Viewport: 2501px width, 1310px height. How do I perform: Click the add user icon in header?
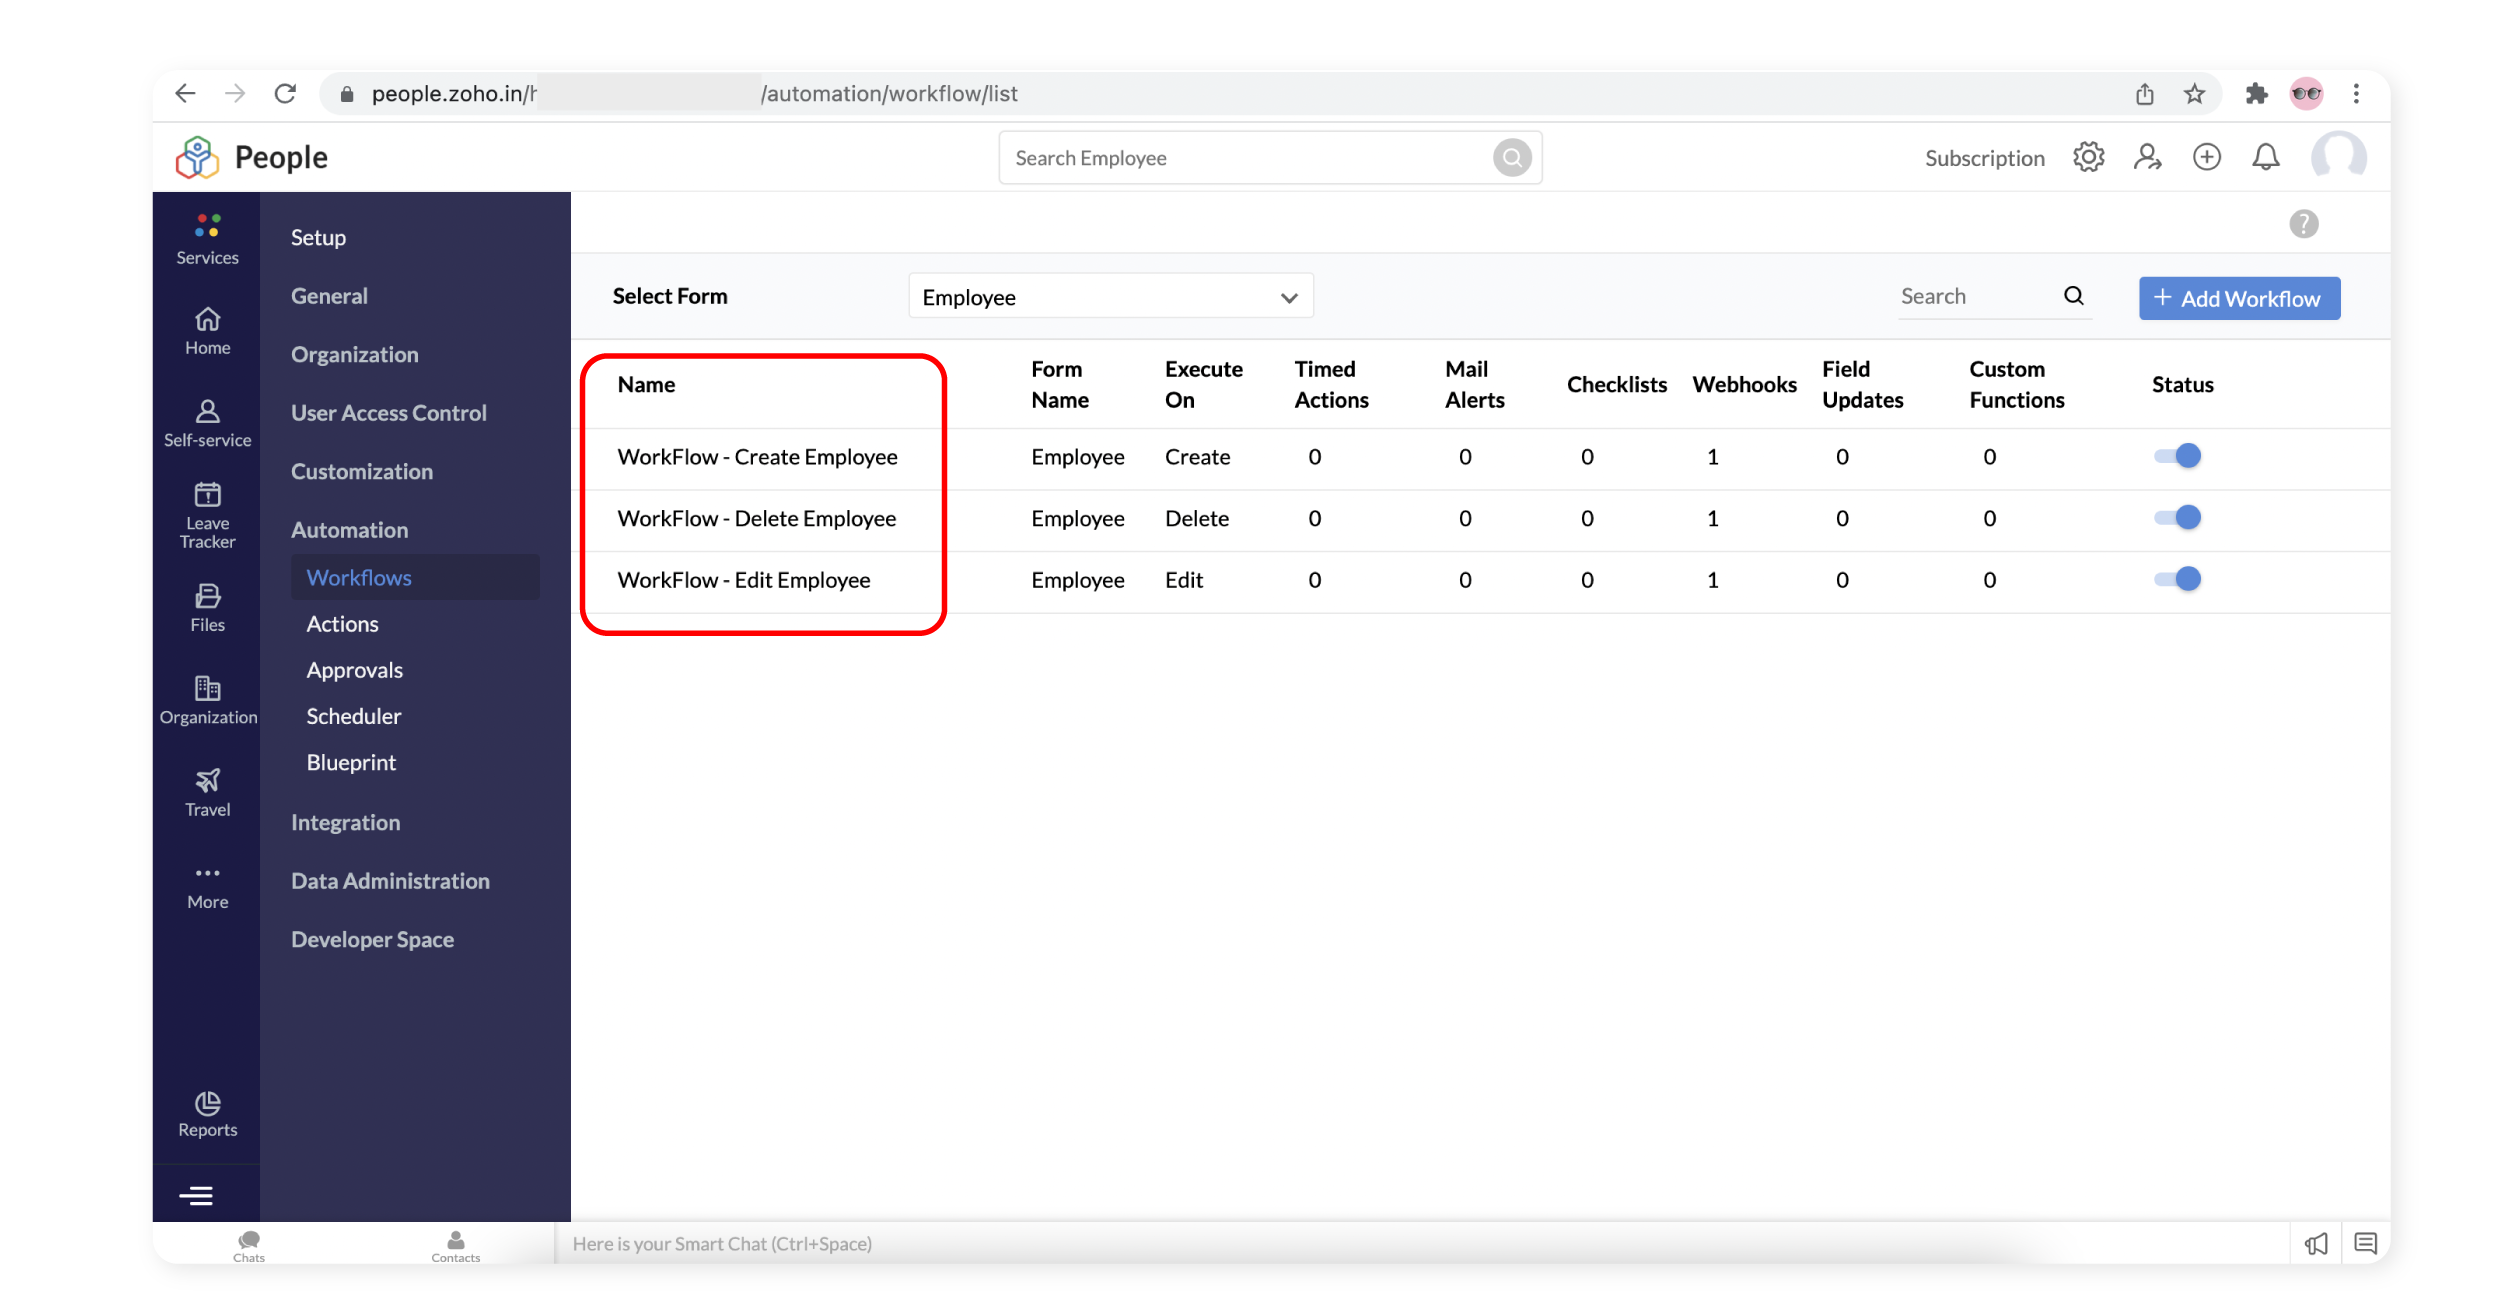(x=2147, y=157)
